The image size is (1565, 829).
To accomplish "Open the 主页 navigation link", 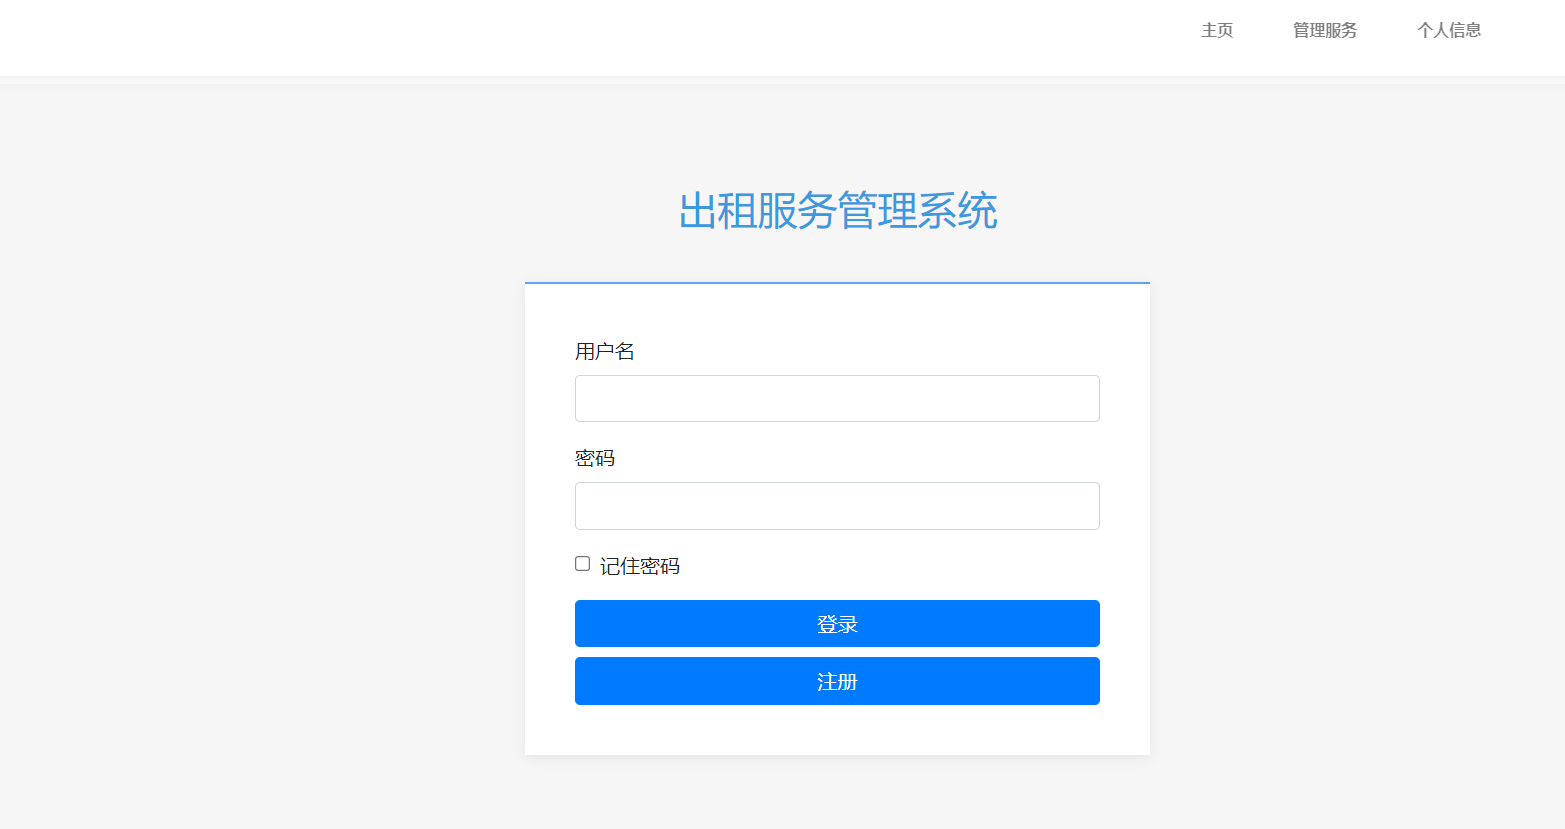I will tap(1217, 30).
